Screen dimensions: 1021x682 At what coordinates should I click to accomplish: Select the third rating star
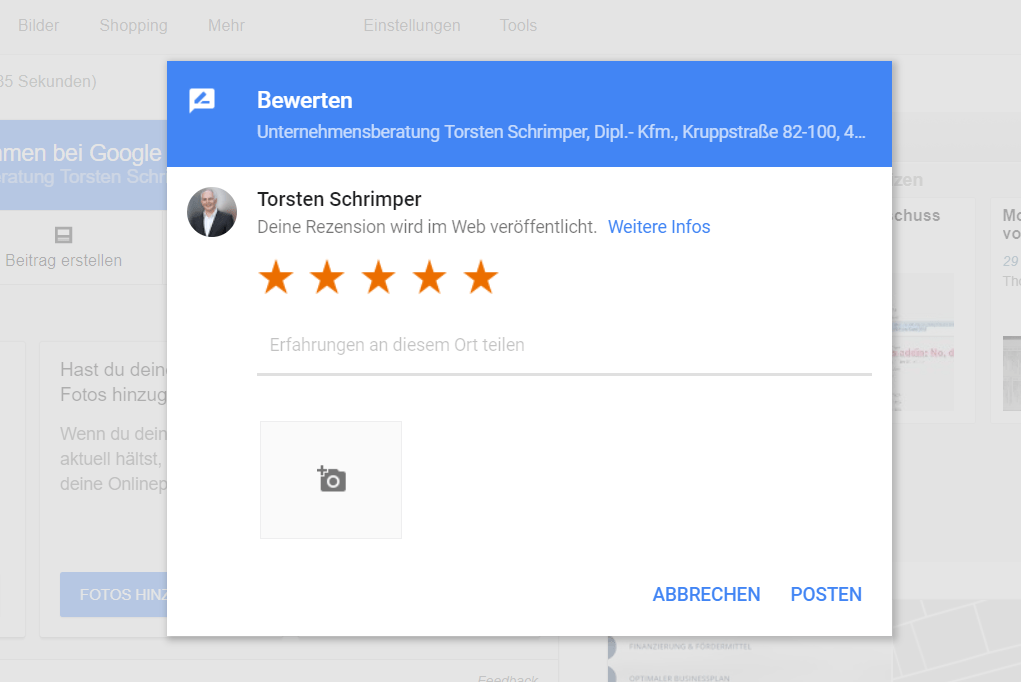coord(378,277)
